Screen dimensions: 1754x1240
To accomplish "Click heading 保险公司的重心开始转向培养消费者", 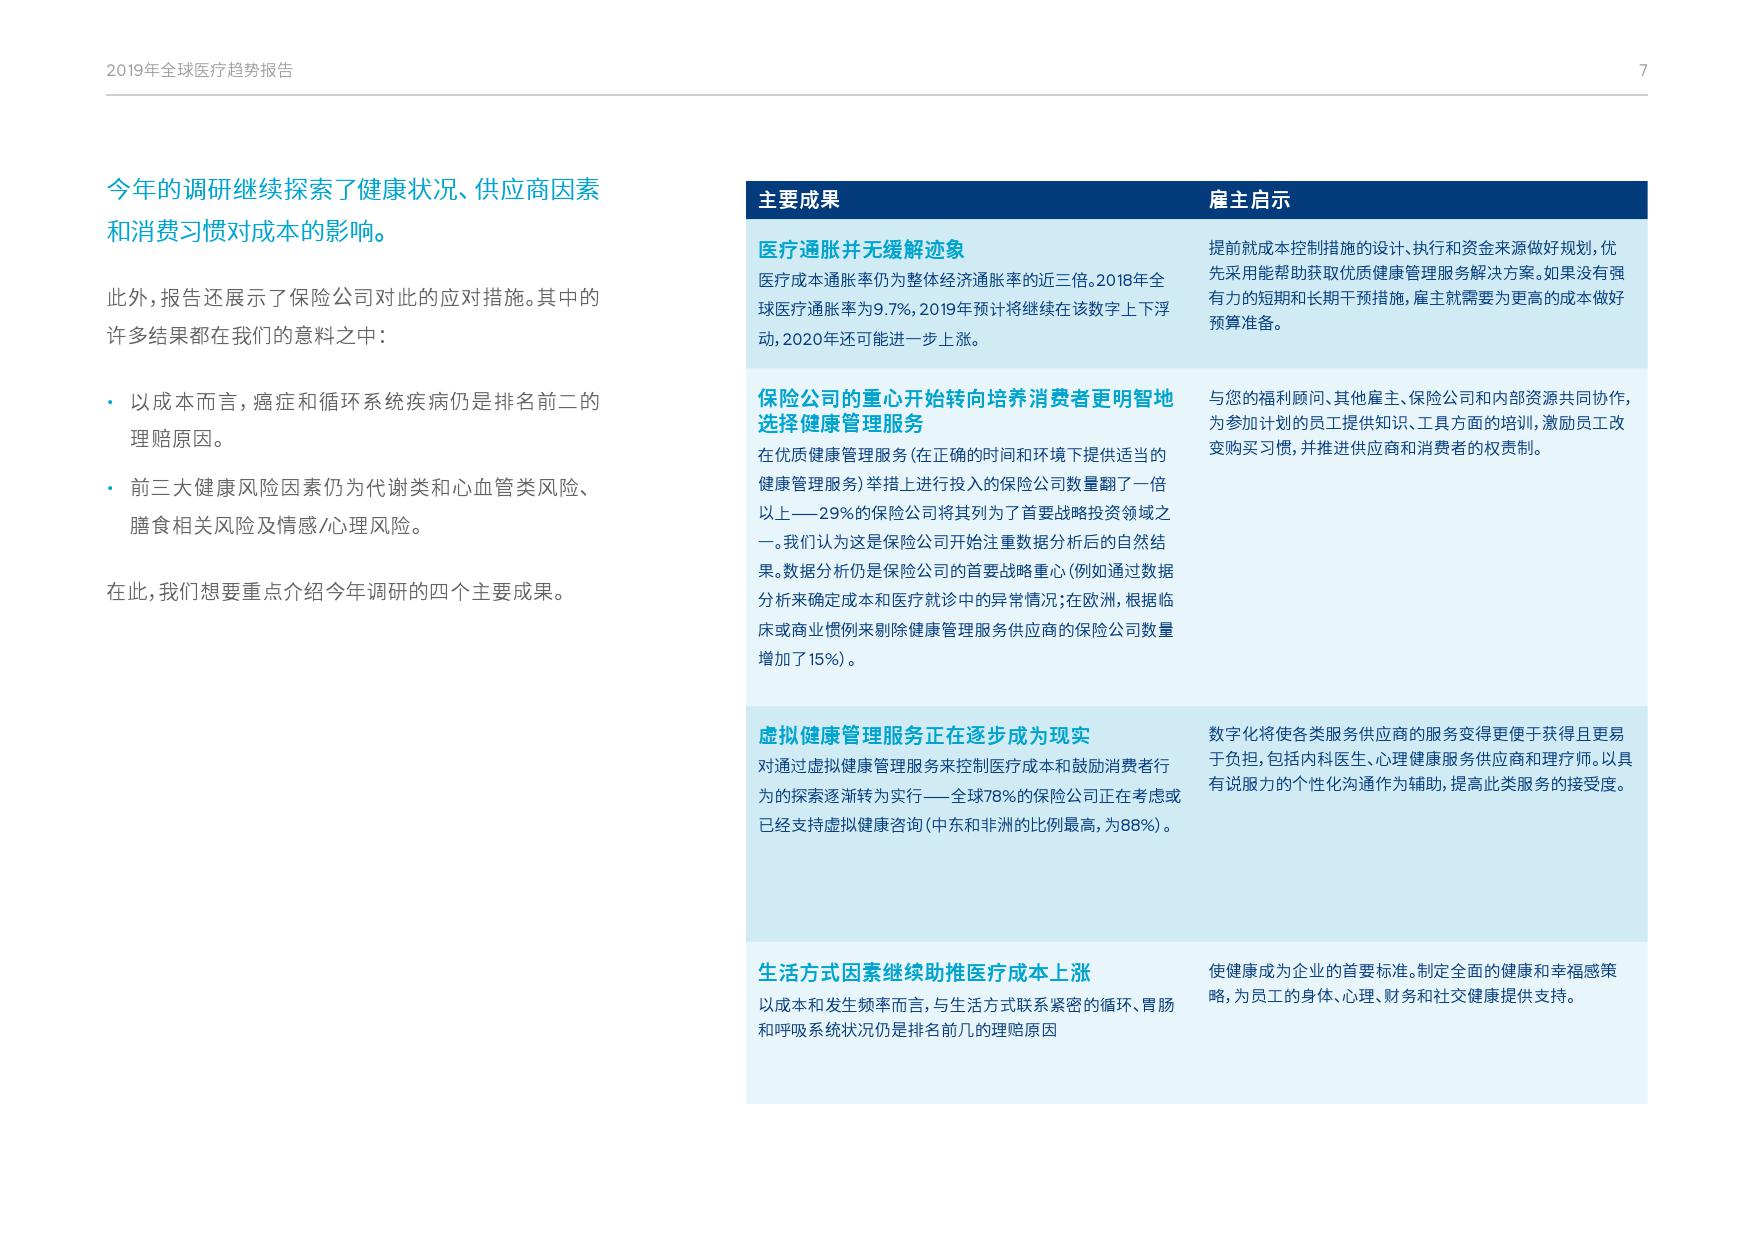I will pyautogui.click(x=965, y=411).
